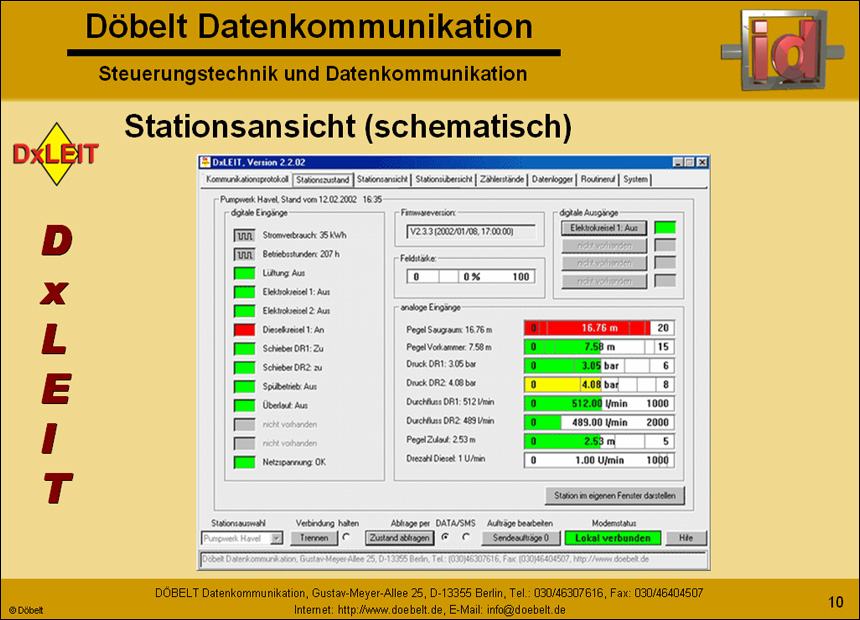Open the Zählerstände tab
The height and width of the screenshot is (620, 860).
(x=502, y=179)
